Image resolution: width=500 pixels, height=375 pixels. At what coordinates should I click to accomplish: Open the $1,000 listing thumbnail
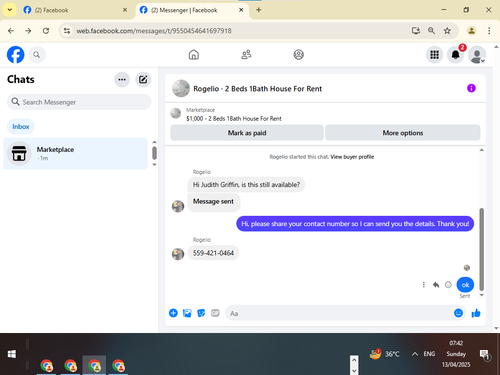point(176,113)
